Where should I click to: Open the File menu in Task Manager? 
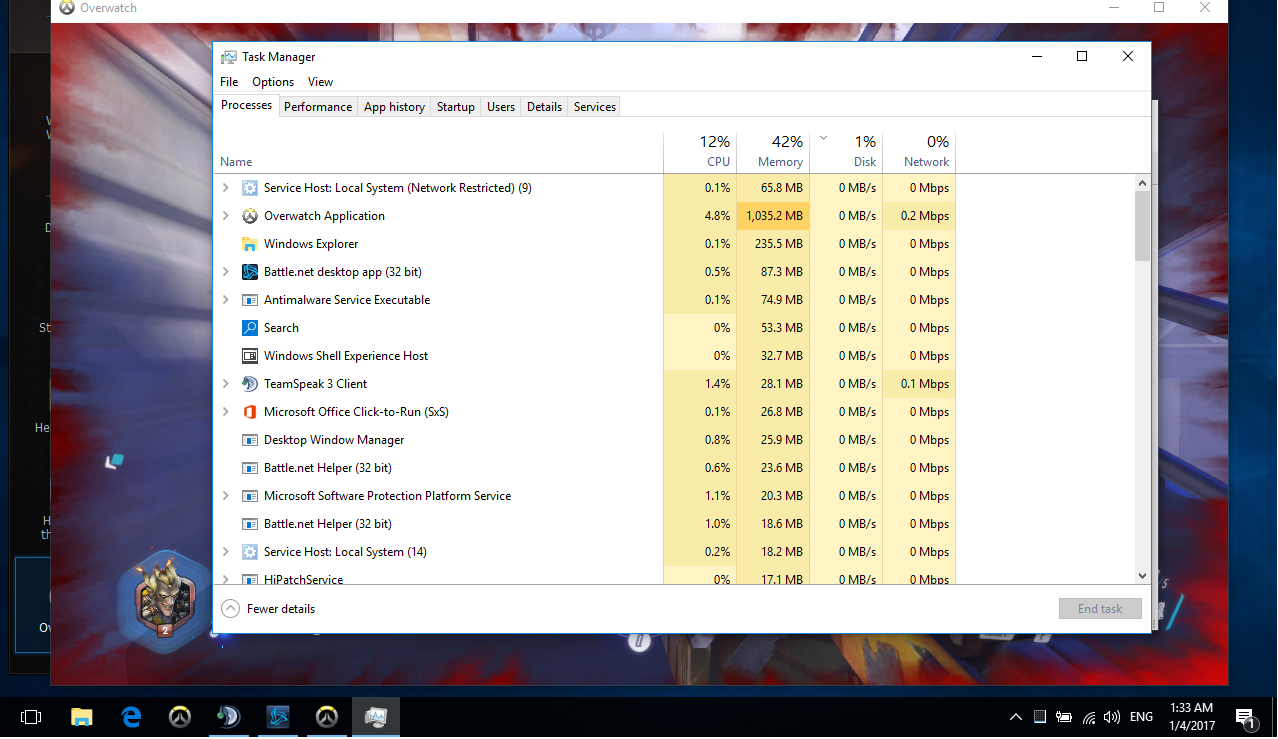pyautogui.click(x=229, y=82)
